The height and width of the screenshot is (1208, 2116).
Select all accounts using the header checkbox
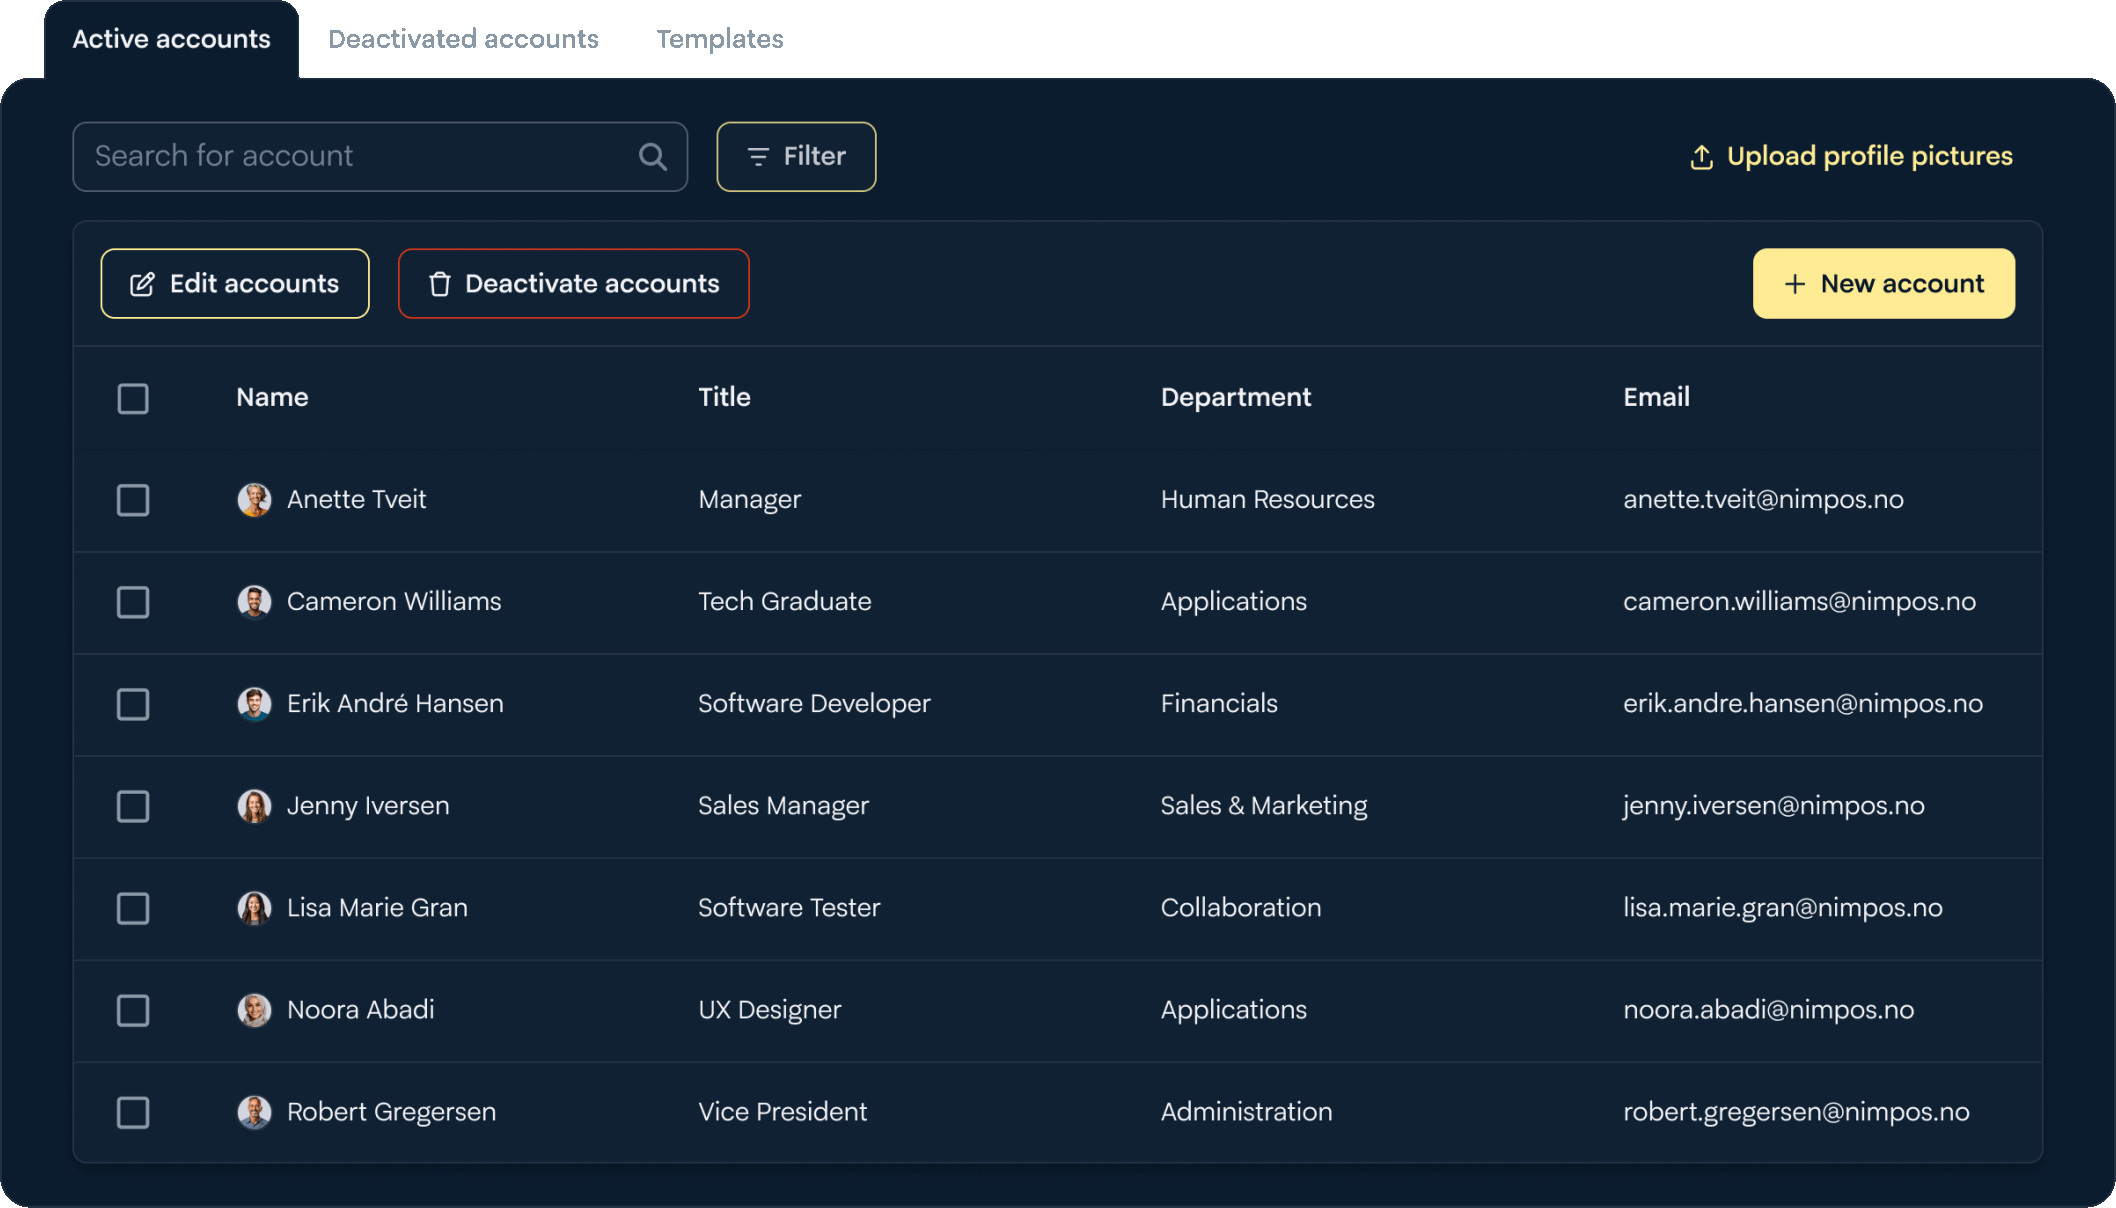133,398
